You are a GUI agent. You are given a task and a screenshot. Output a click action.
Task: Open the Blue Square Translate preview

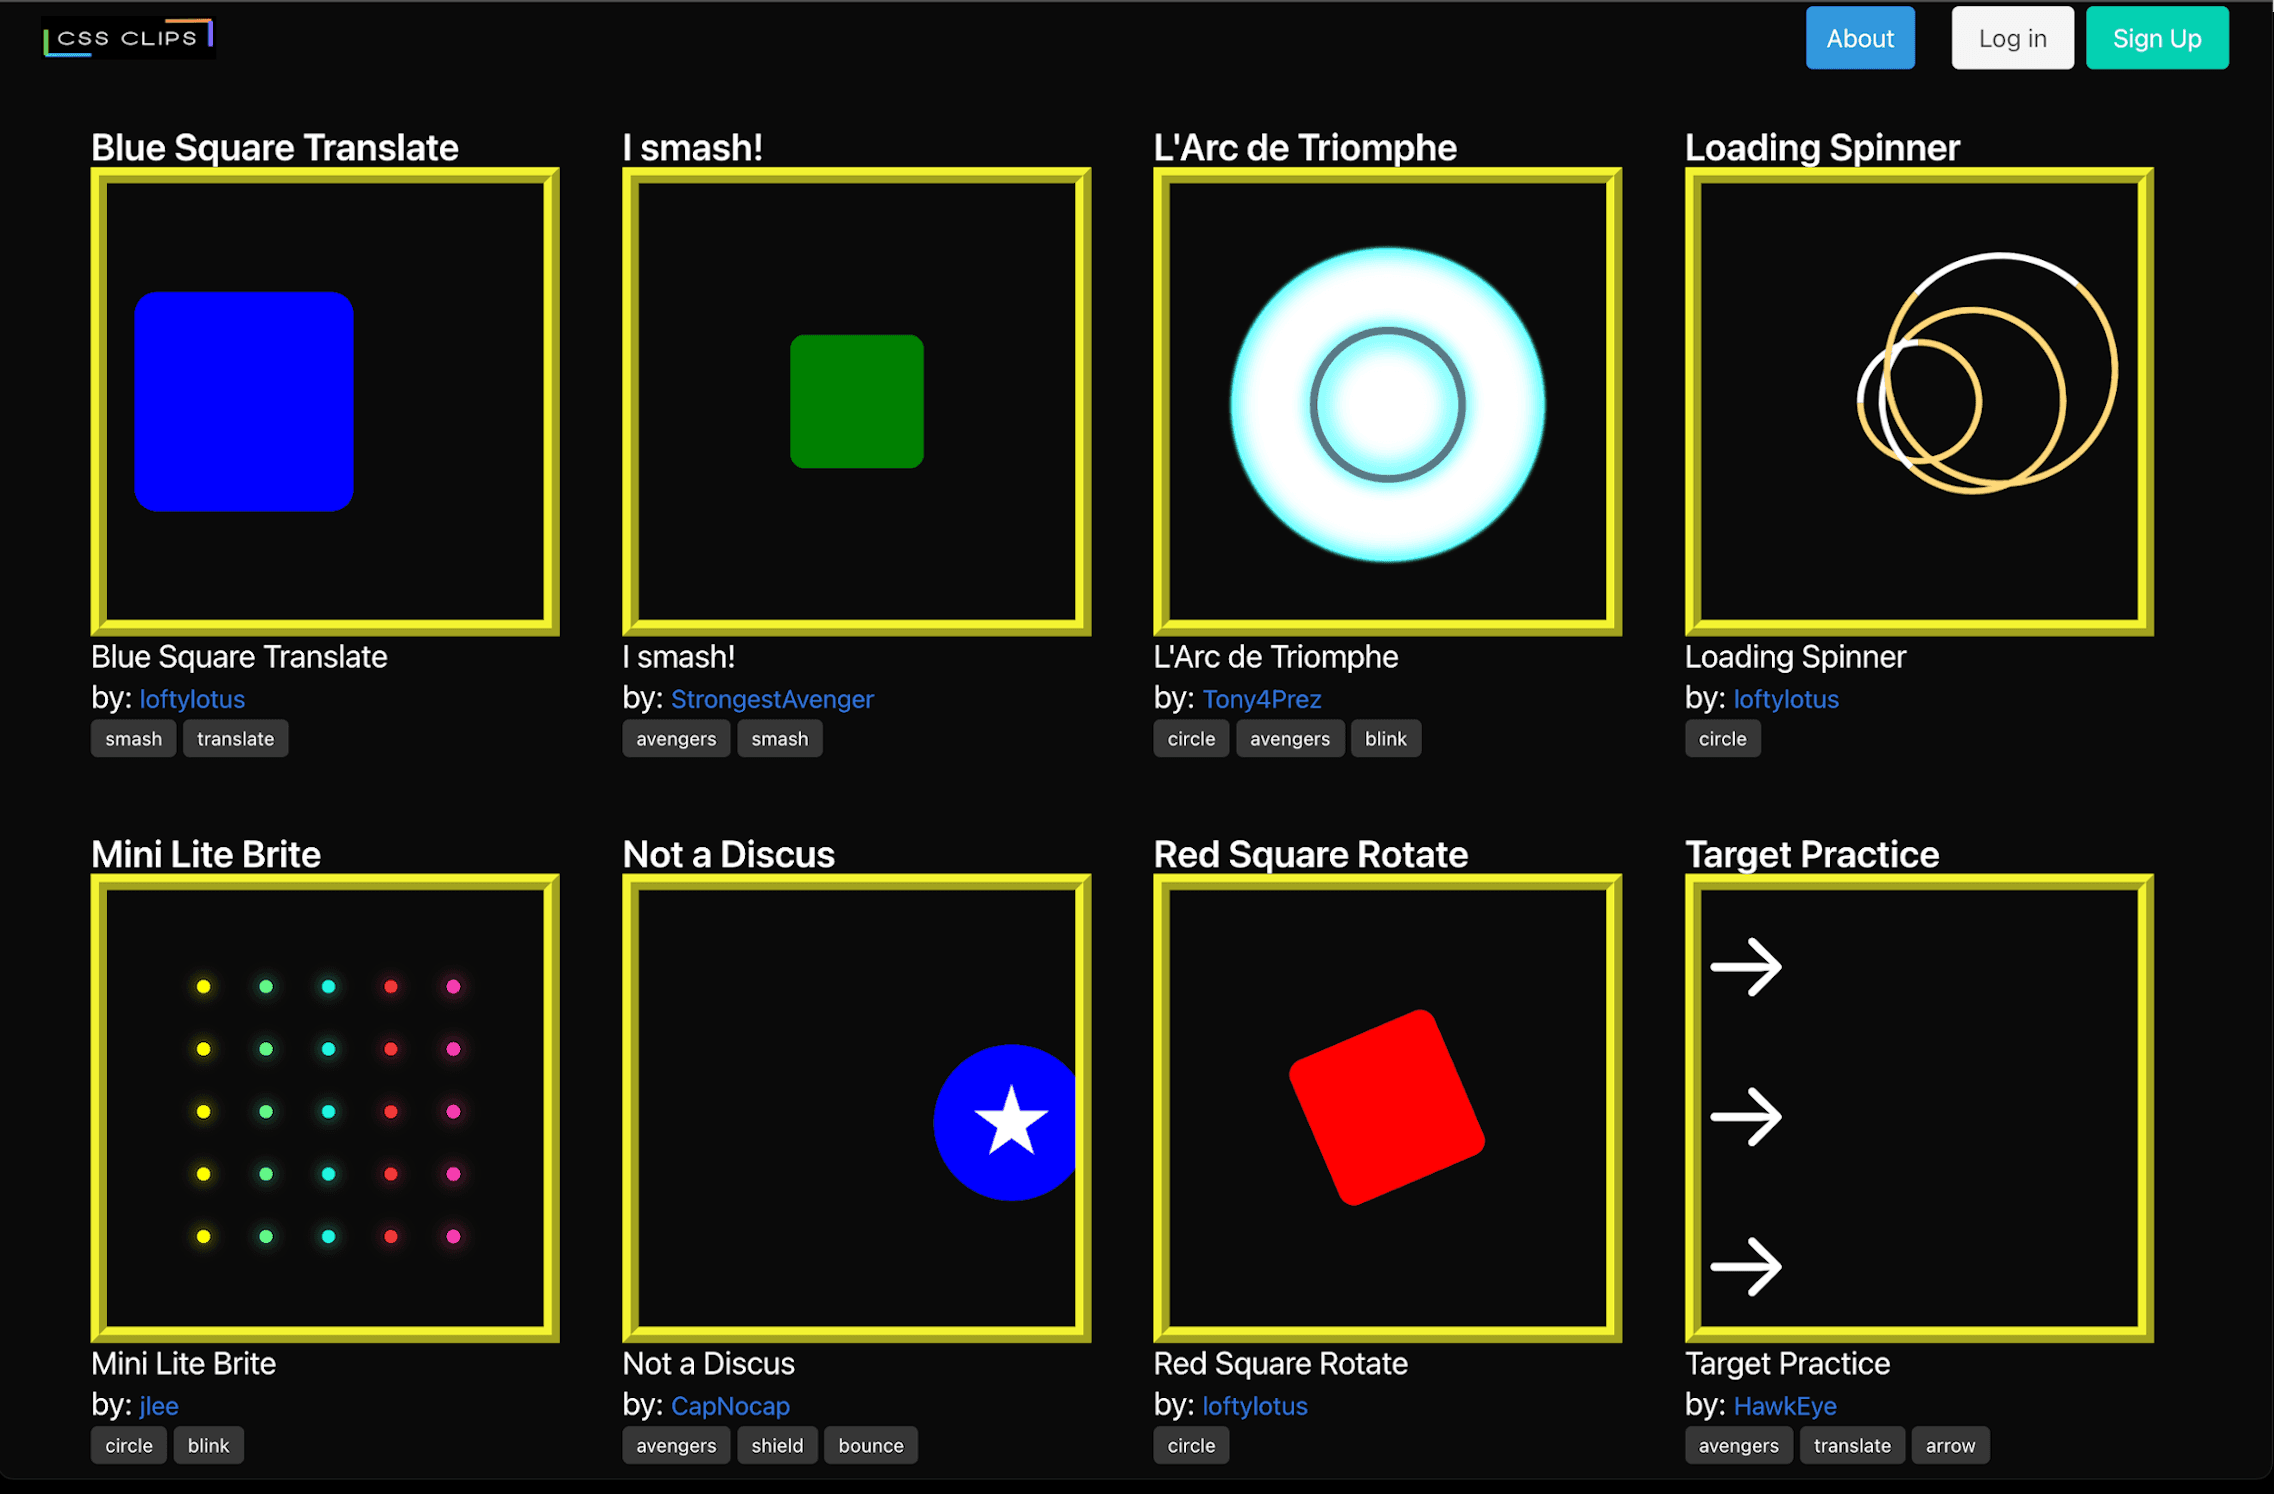[325, 401]
